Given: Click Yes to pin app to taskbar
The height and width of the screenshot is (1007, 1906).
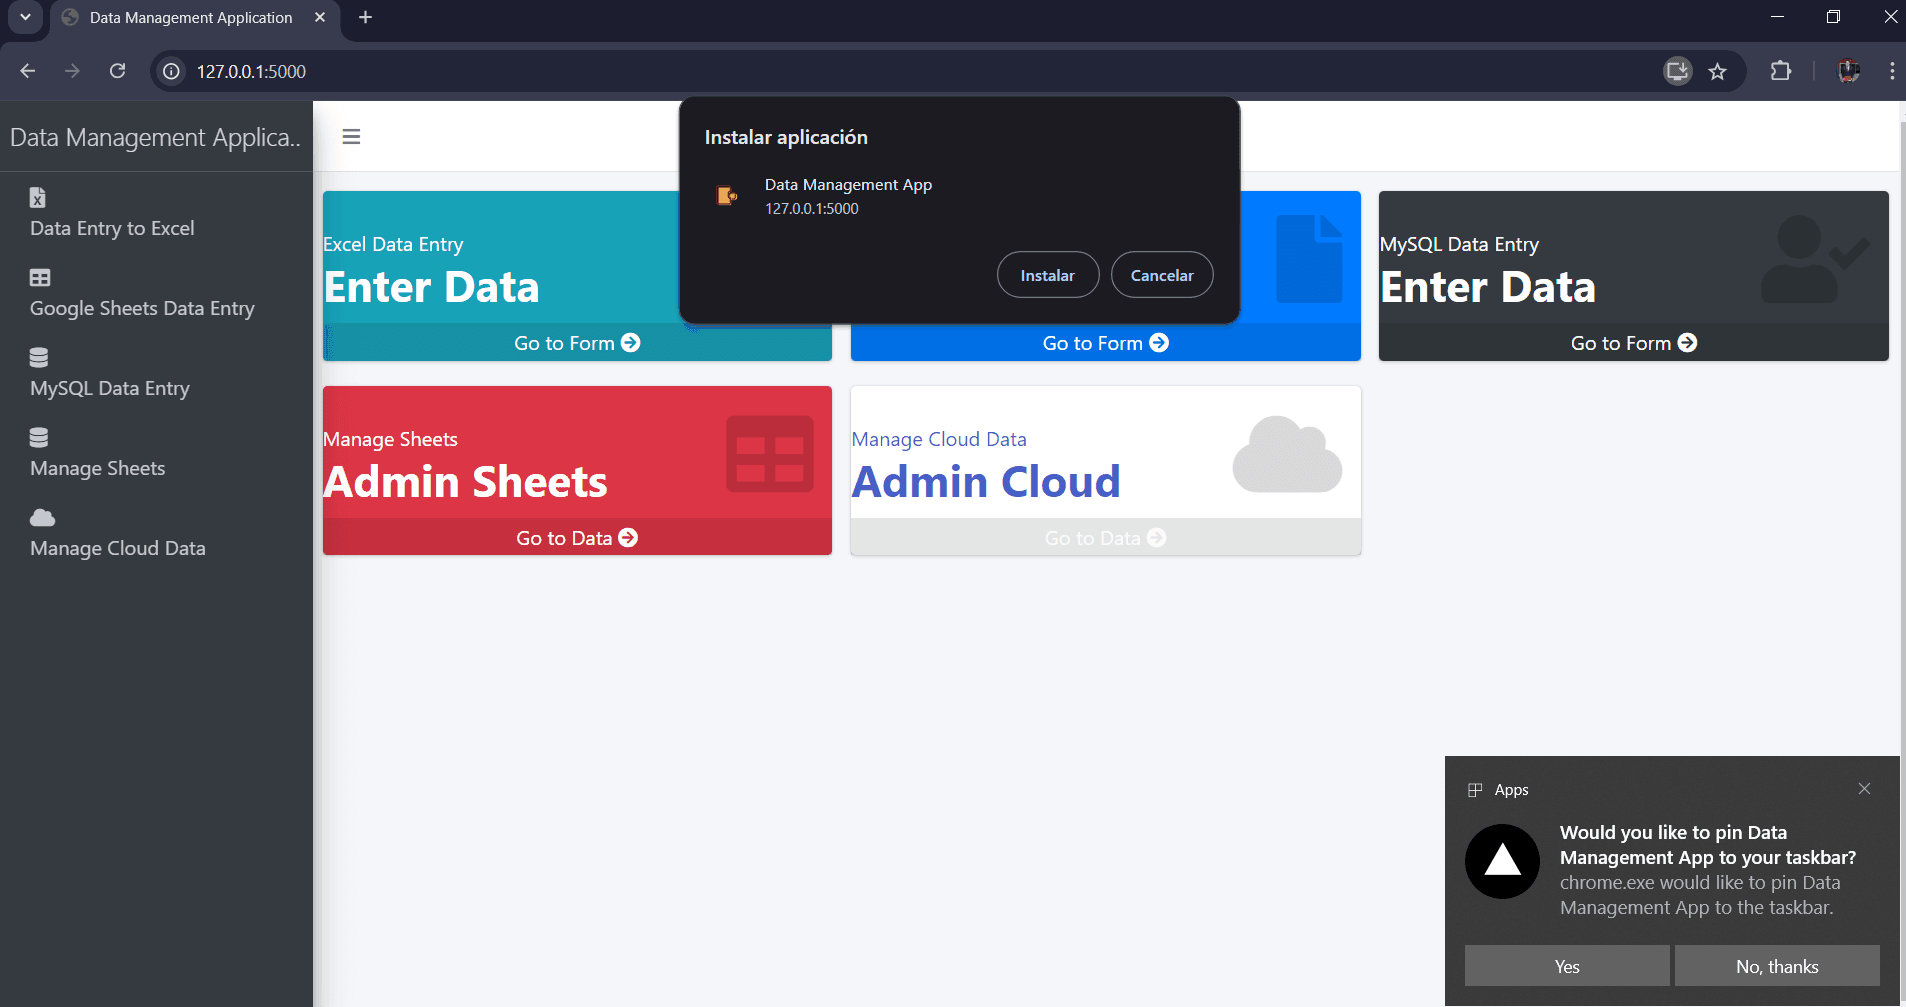Looking at the screenshot, I should 1567,966.
